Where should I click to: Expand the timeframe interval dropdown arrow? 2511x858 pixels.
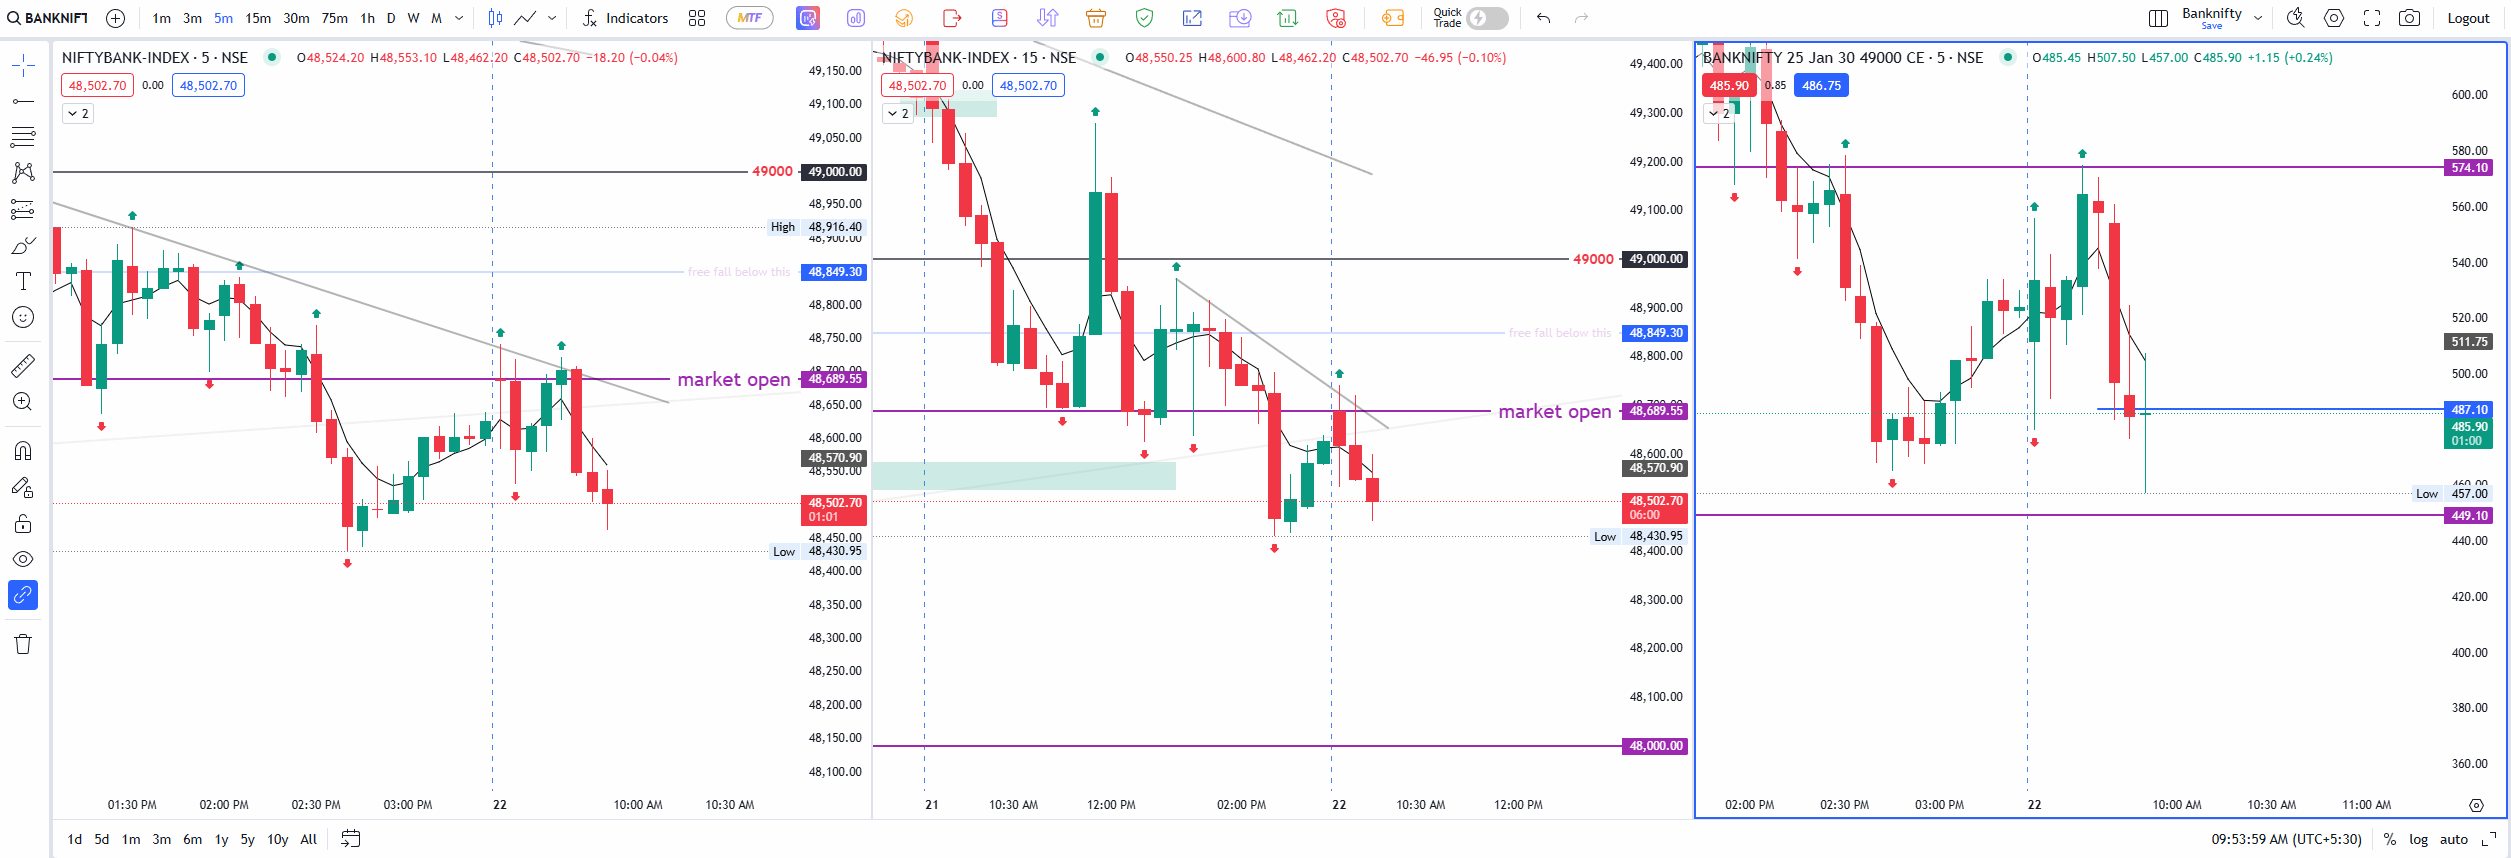pyautogui.click(x=459, y=18)
